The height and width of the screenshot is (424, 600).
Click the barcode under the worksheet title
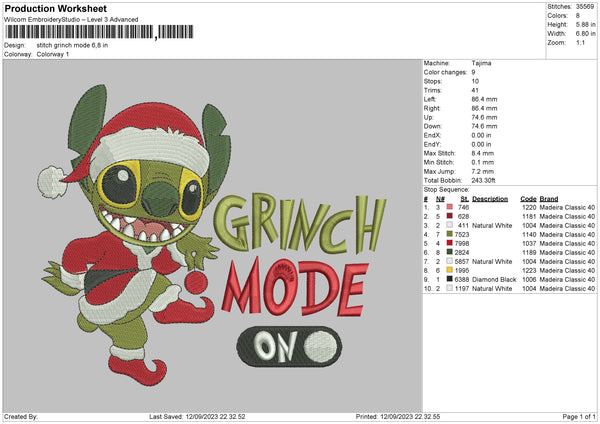(99, 32)
